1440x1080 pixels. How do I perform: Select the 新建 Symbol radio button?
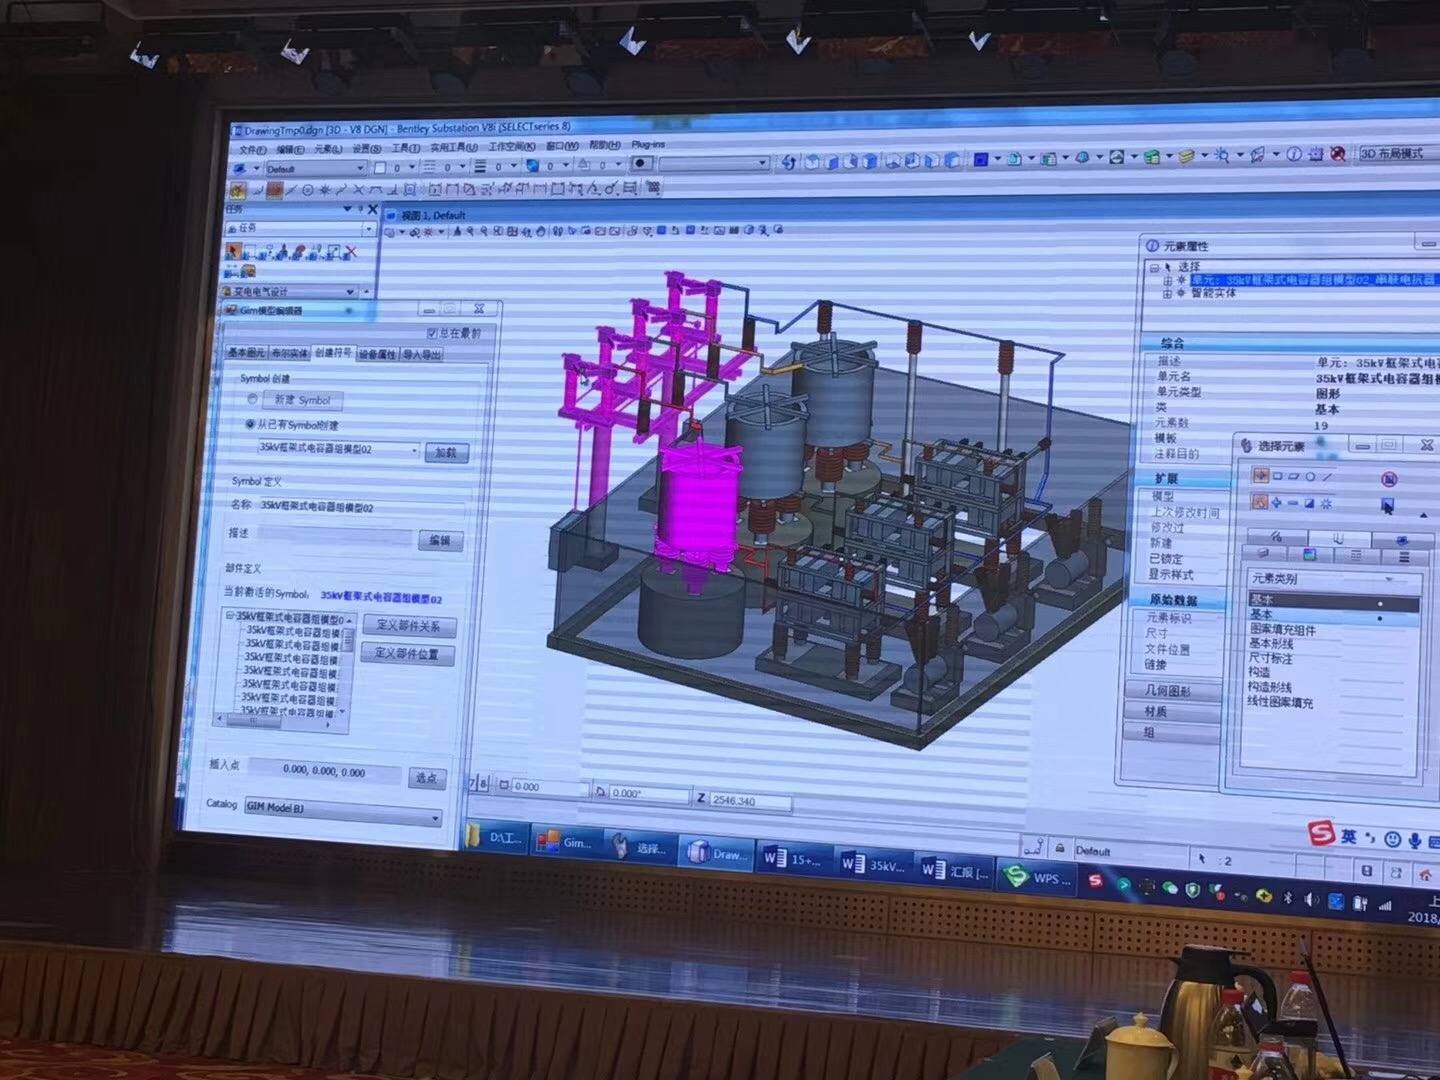coord(252,399)
